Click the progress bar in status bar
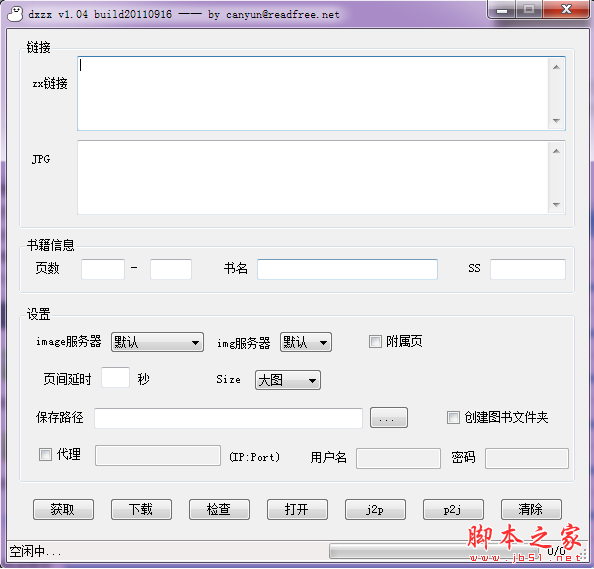This screenshot has width=594, height=569. pyautogui.click(x=434, y=551)
